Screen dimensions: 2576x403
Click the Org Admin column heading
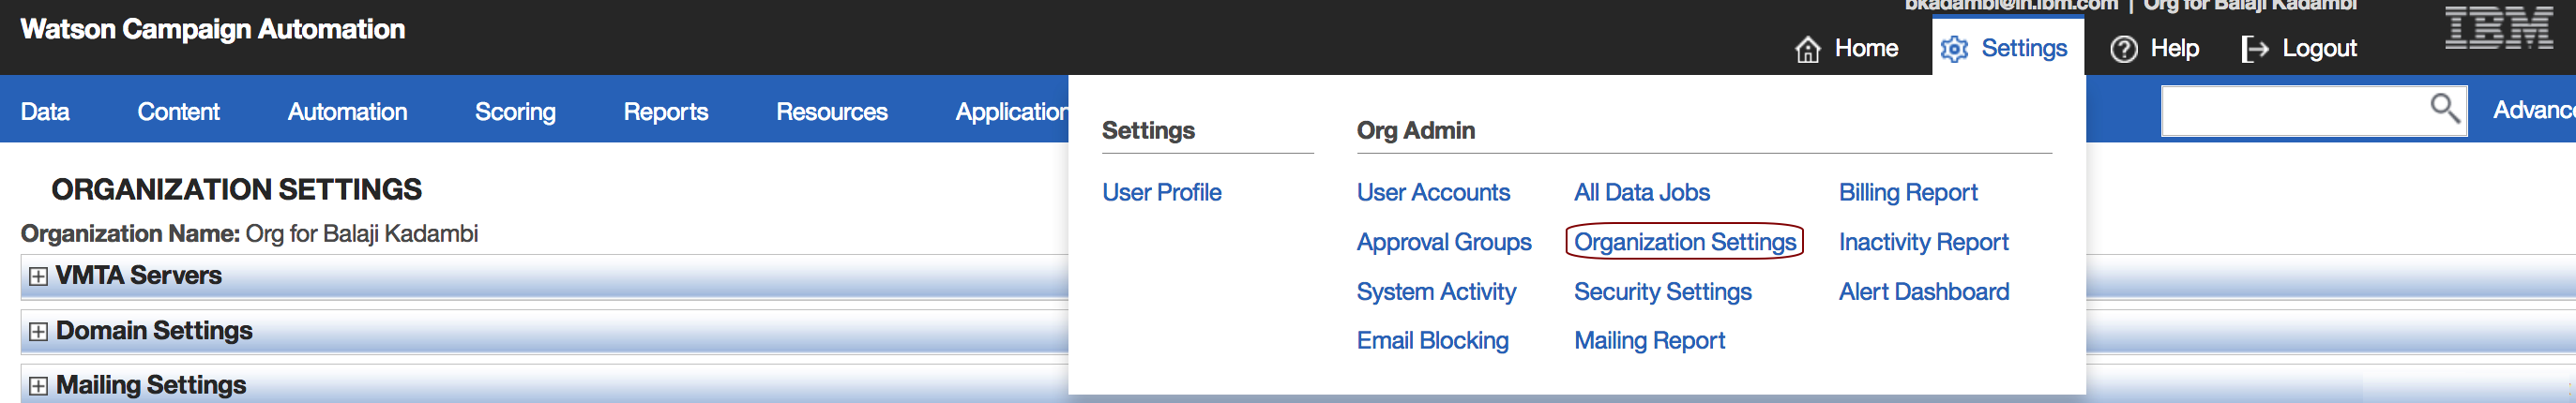pos(1416,131)
